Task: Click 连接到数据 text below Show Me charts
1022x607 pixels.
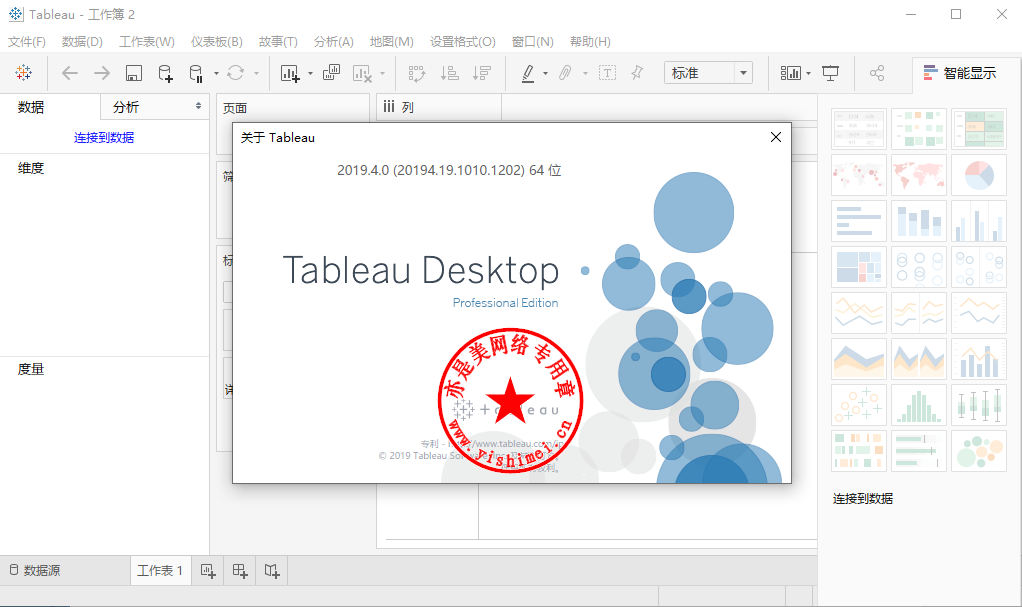Action: [863, 499]
